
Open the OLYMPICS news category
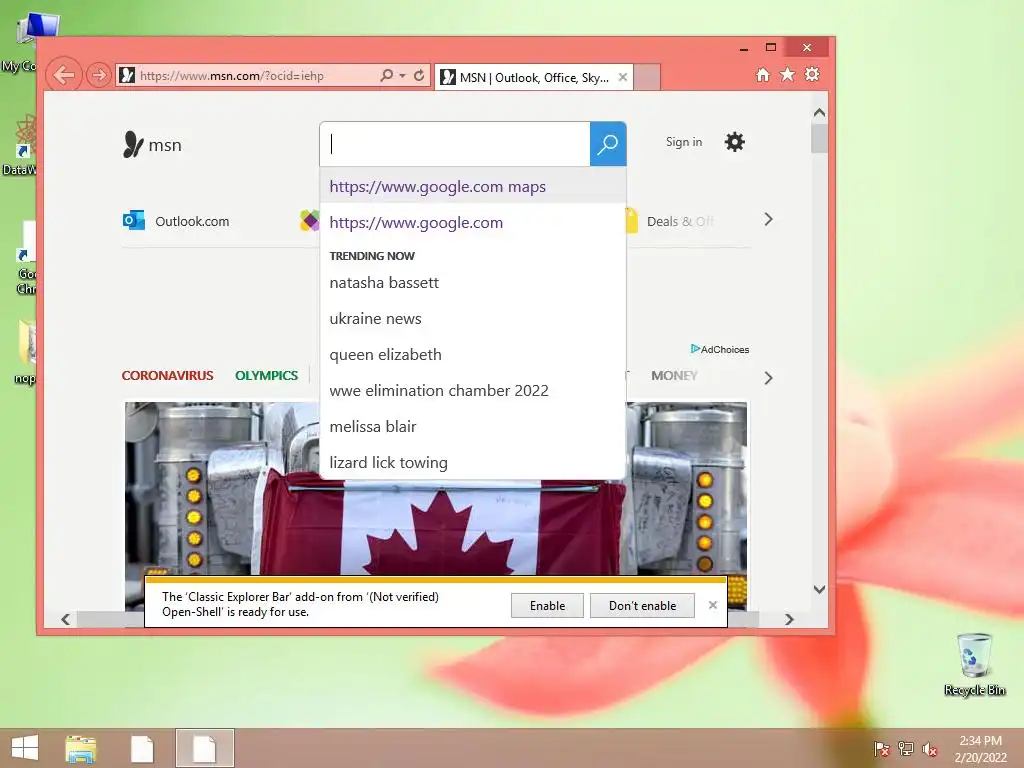pos(266,376)
